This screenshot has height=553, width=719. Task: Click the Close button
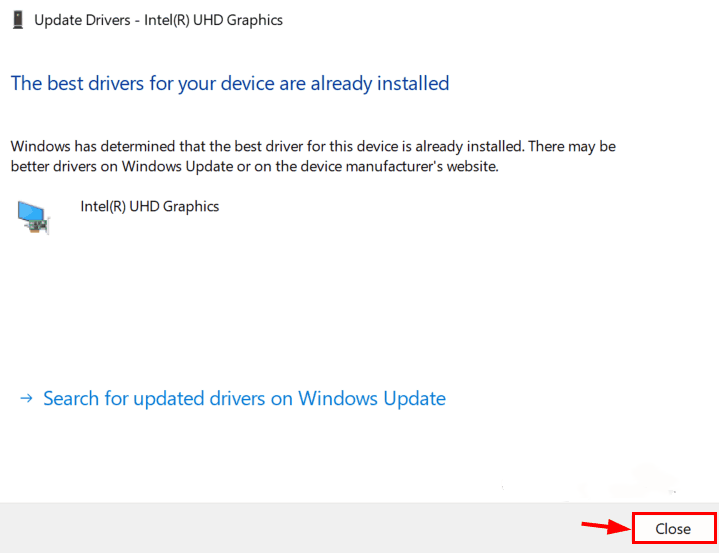(x=673, y=528)
